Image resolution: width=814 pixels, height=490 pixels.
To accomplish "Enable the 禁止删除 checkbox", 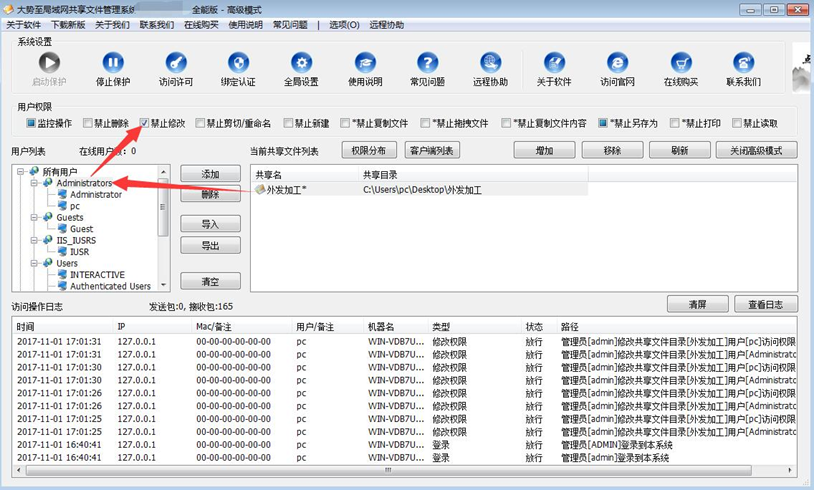I will click(88, 123).
